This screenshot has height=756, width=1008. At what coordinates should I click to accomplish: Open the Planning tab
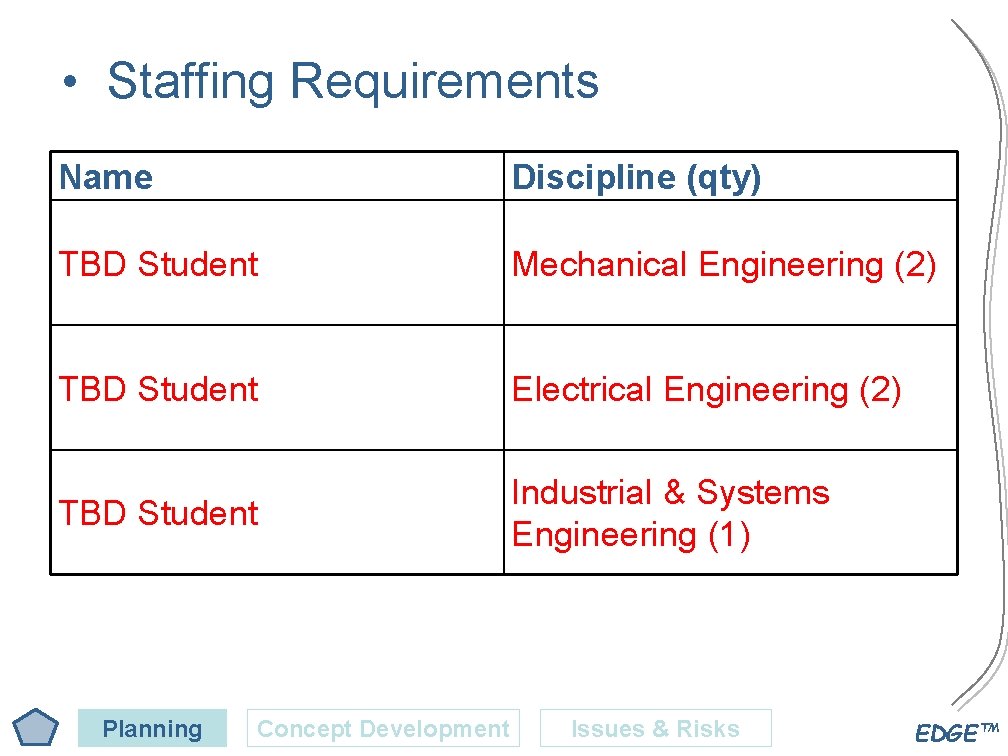[152, 728]
